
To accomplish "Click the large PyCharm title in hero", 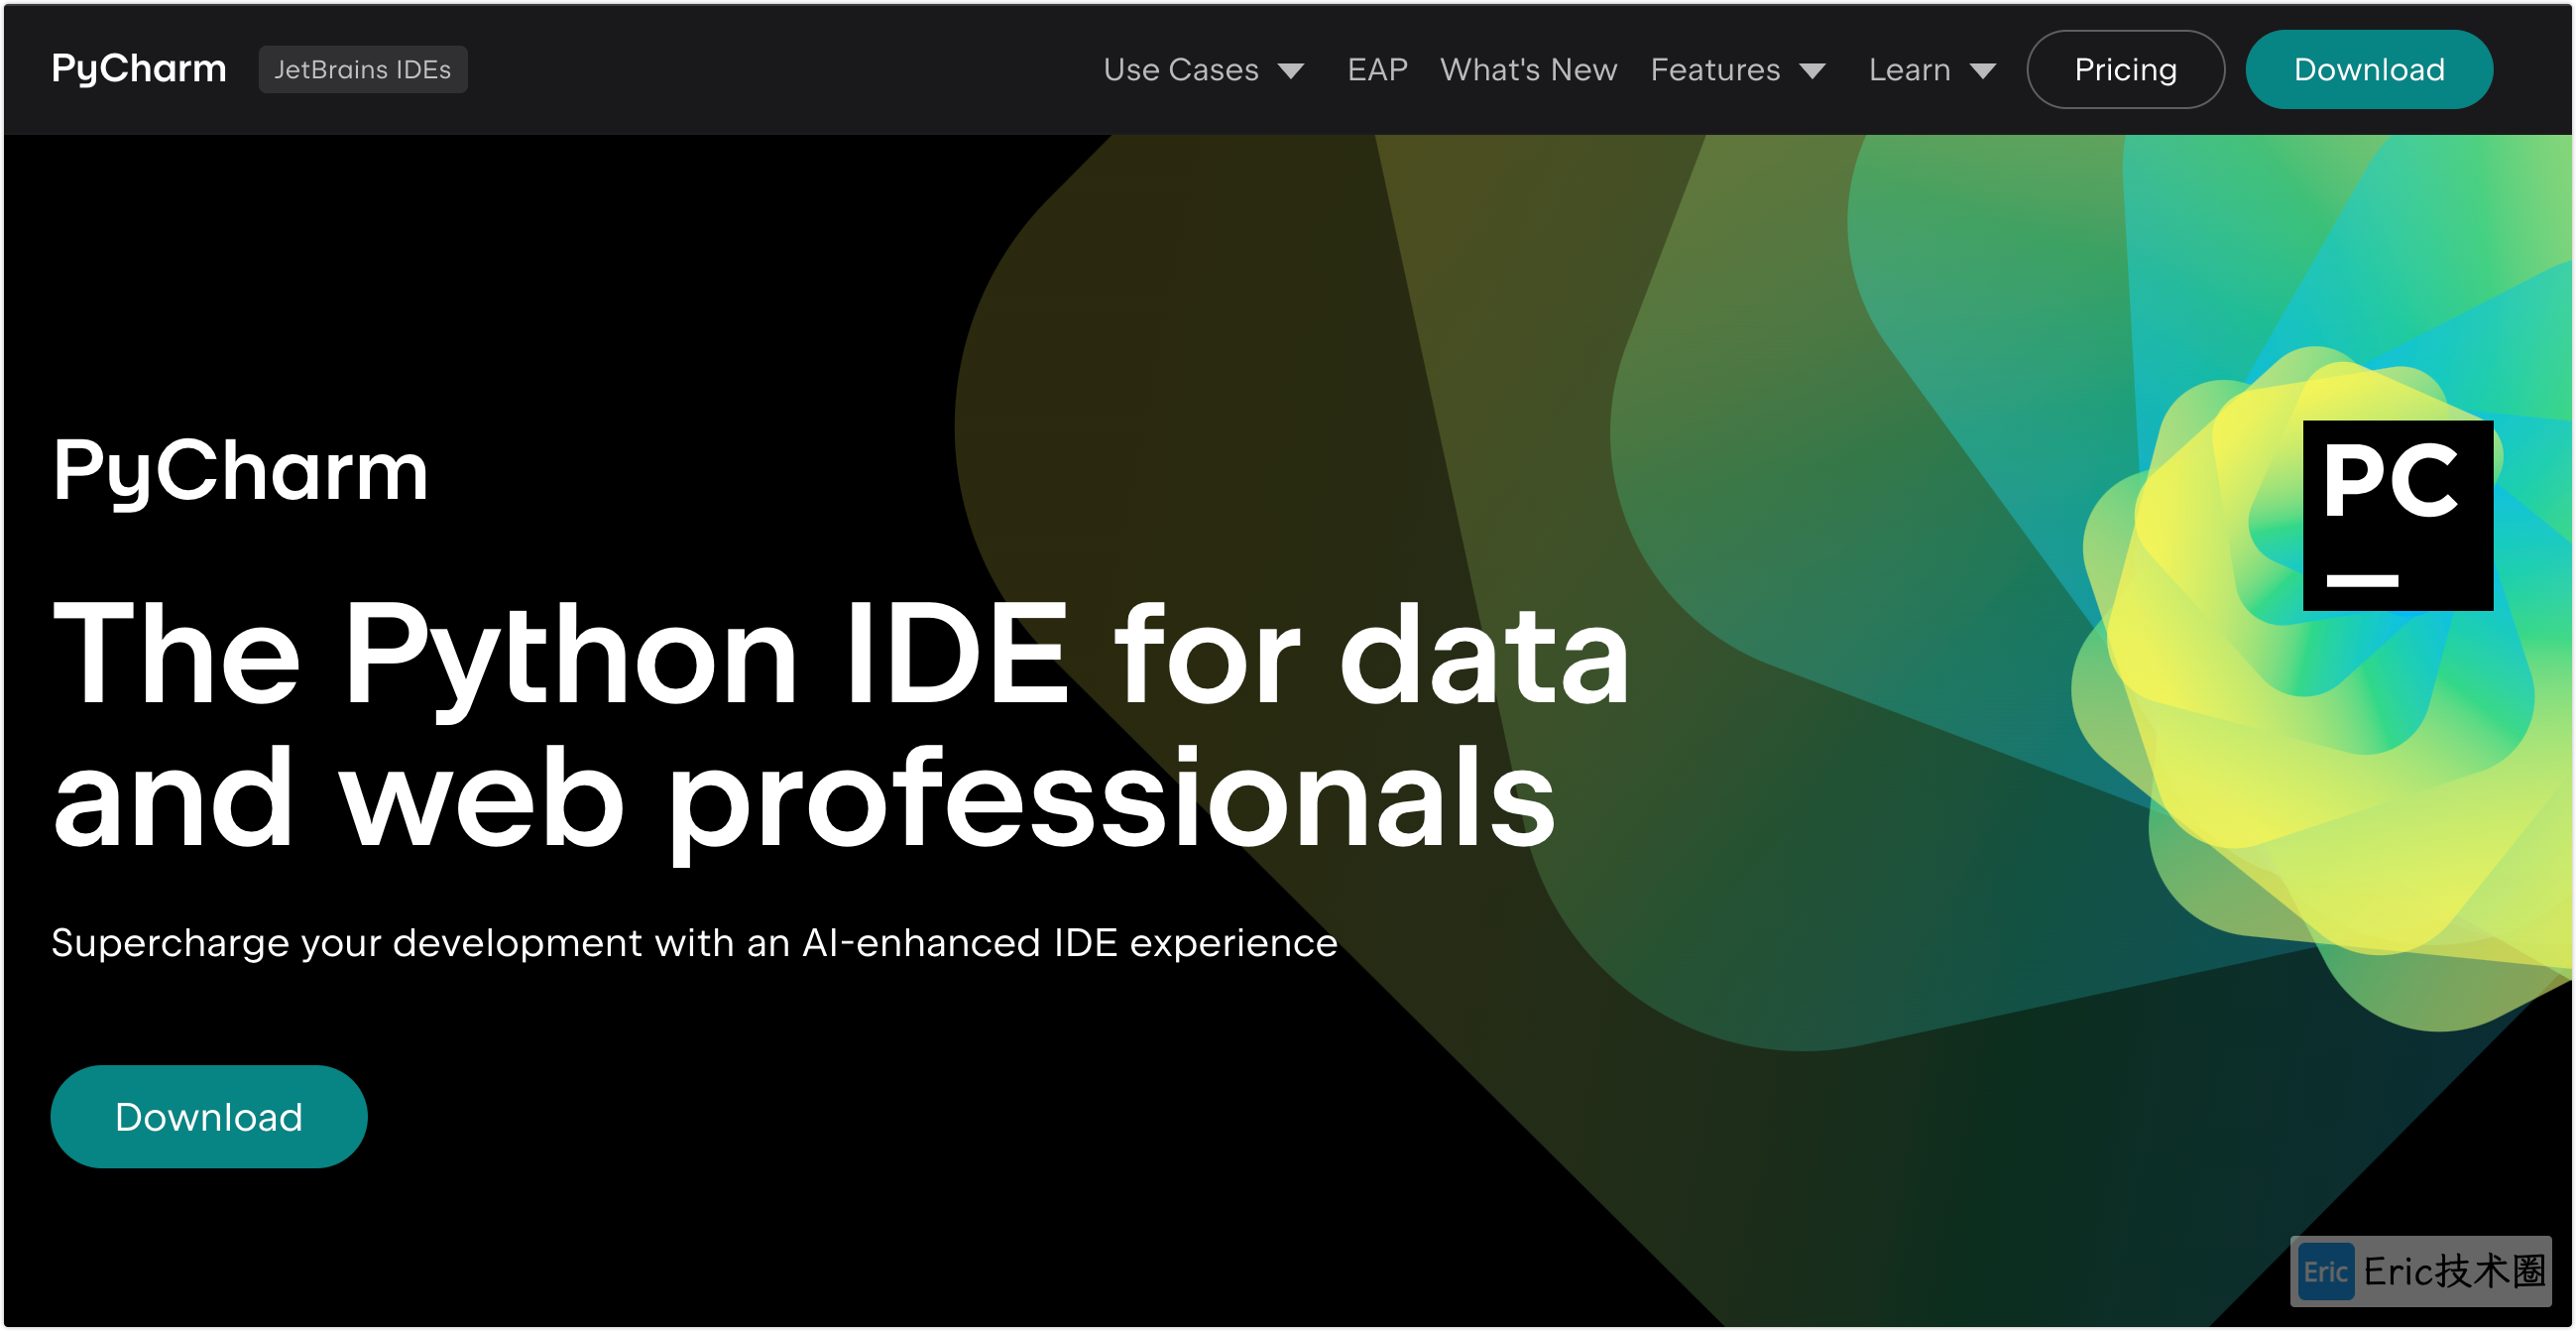I will coord(240,472).
